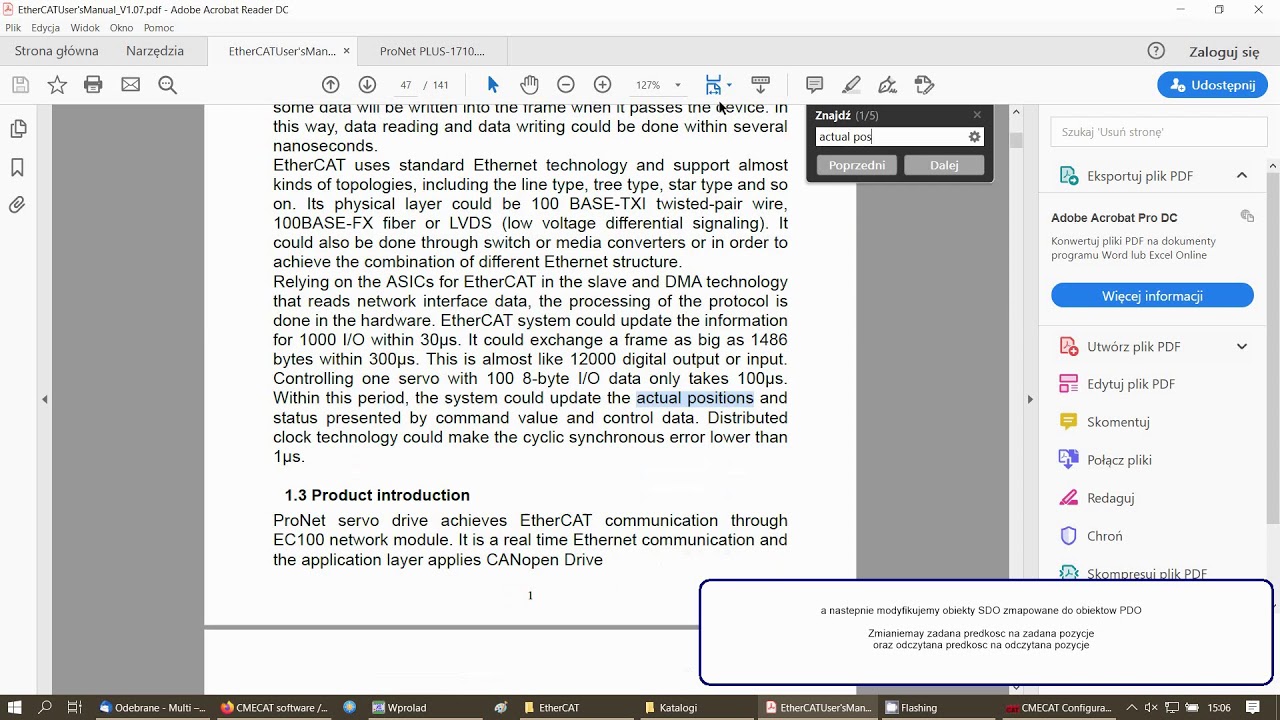Switch to the Narzędzia tab

point(155,51)
